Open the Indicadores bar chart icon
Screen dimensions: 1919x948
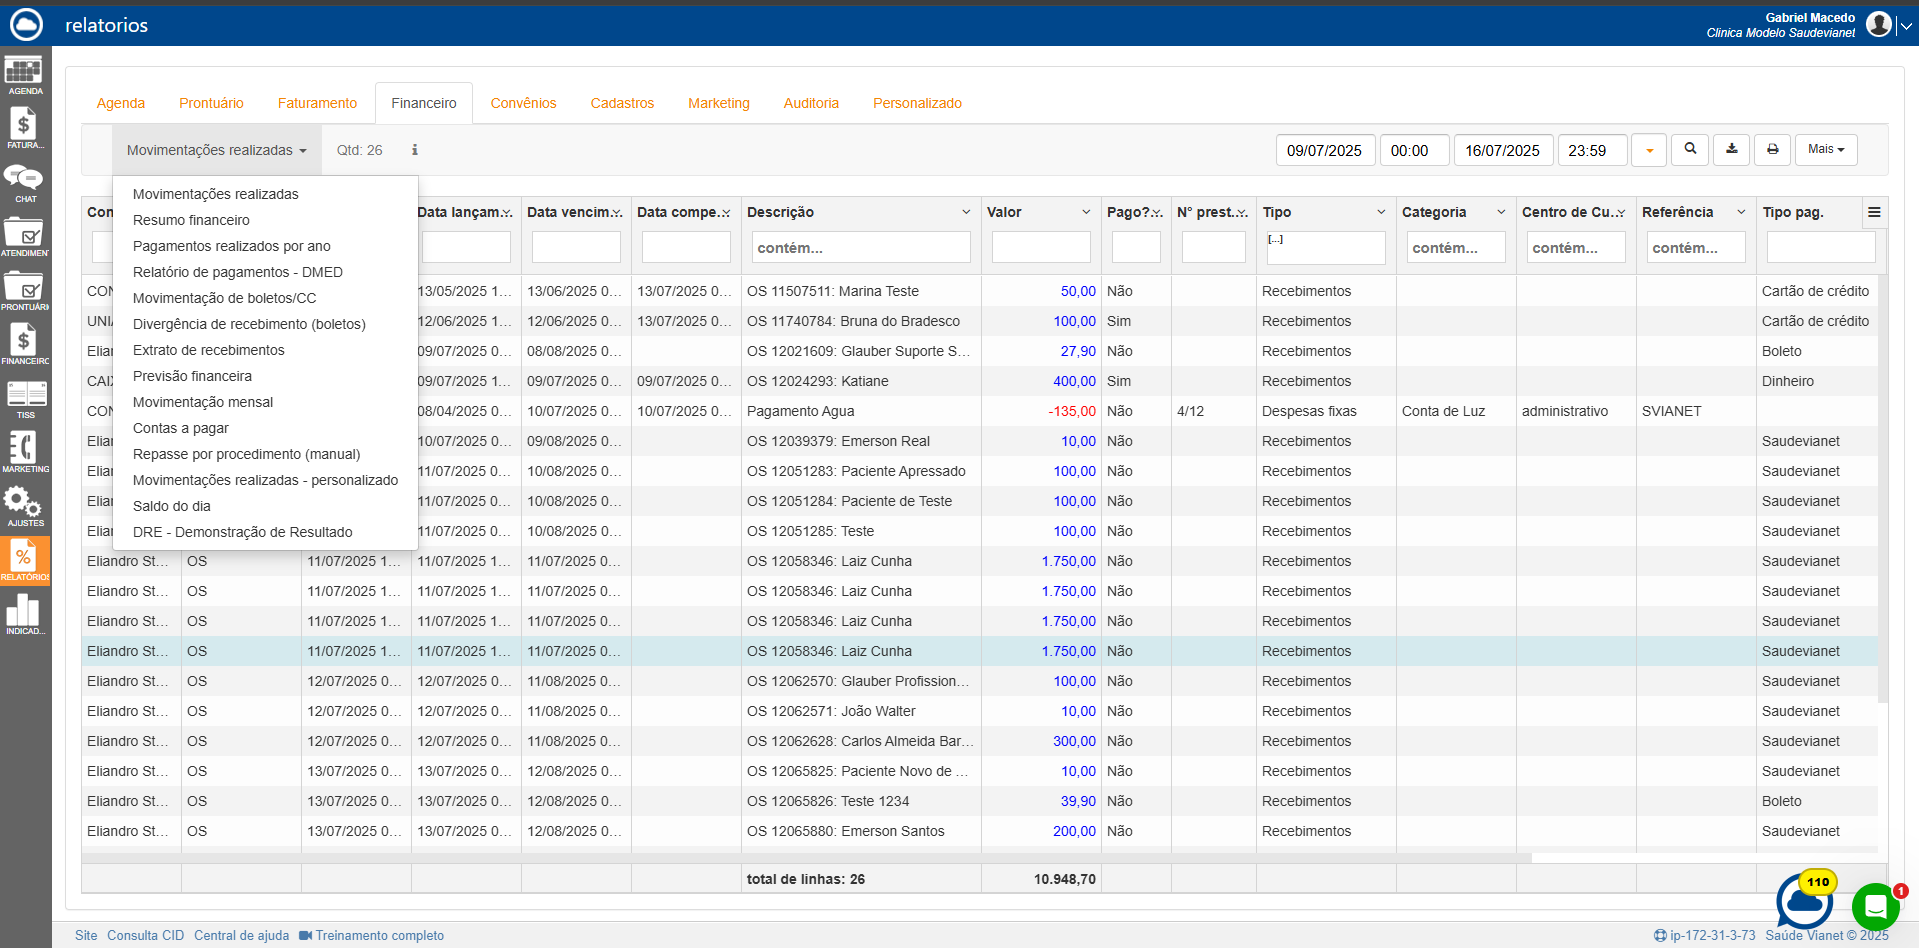24,614
